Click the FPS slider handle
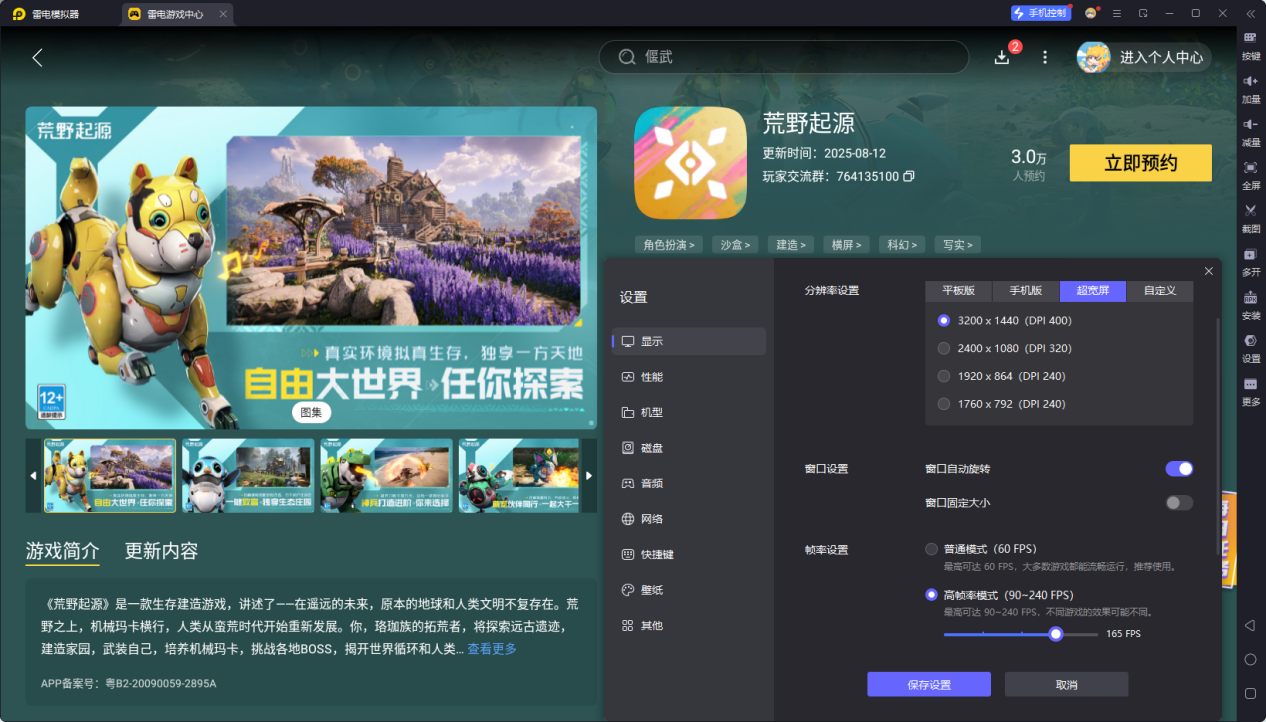The width and height of the screenshot is (1266, 722). (1055, 634)
